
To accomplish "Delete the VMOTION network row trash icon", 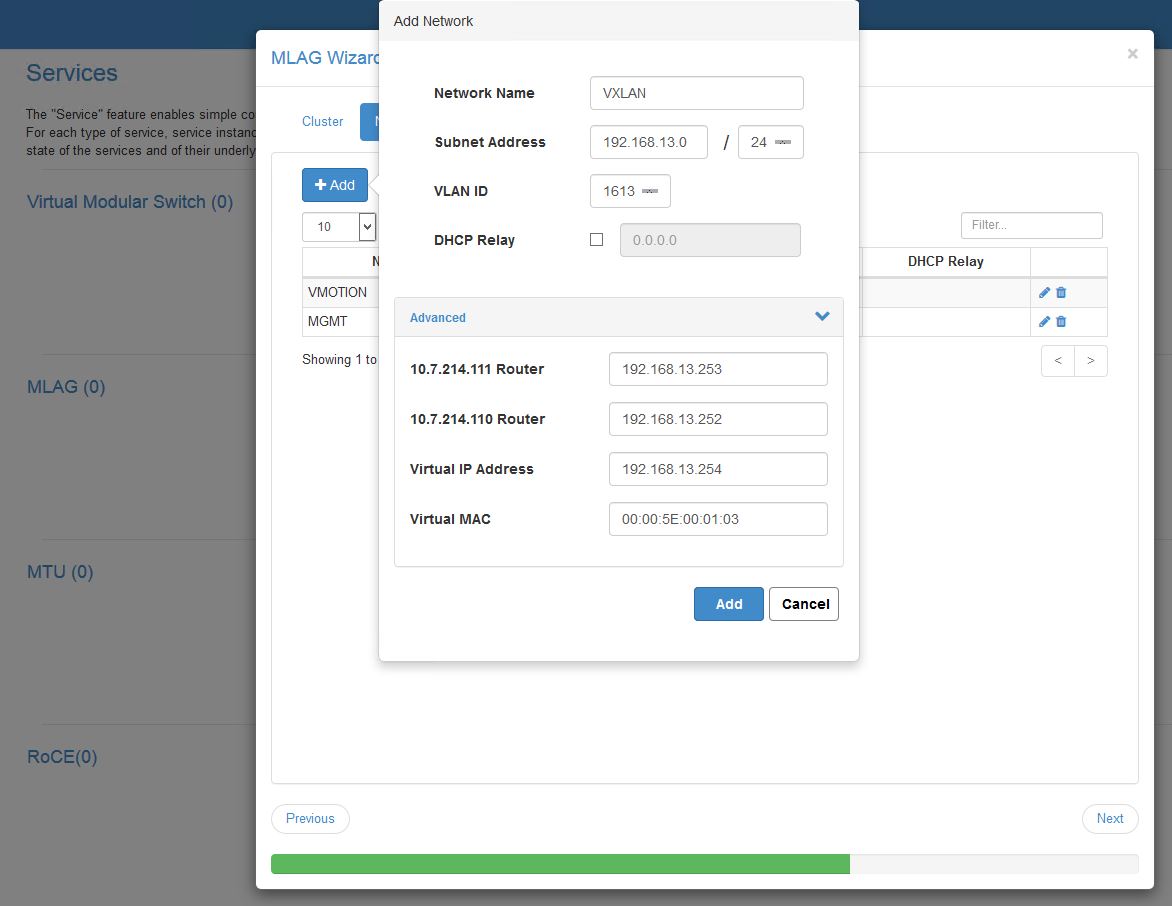I will point(1061,292).
